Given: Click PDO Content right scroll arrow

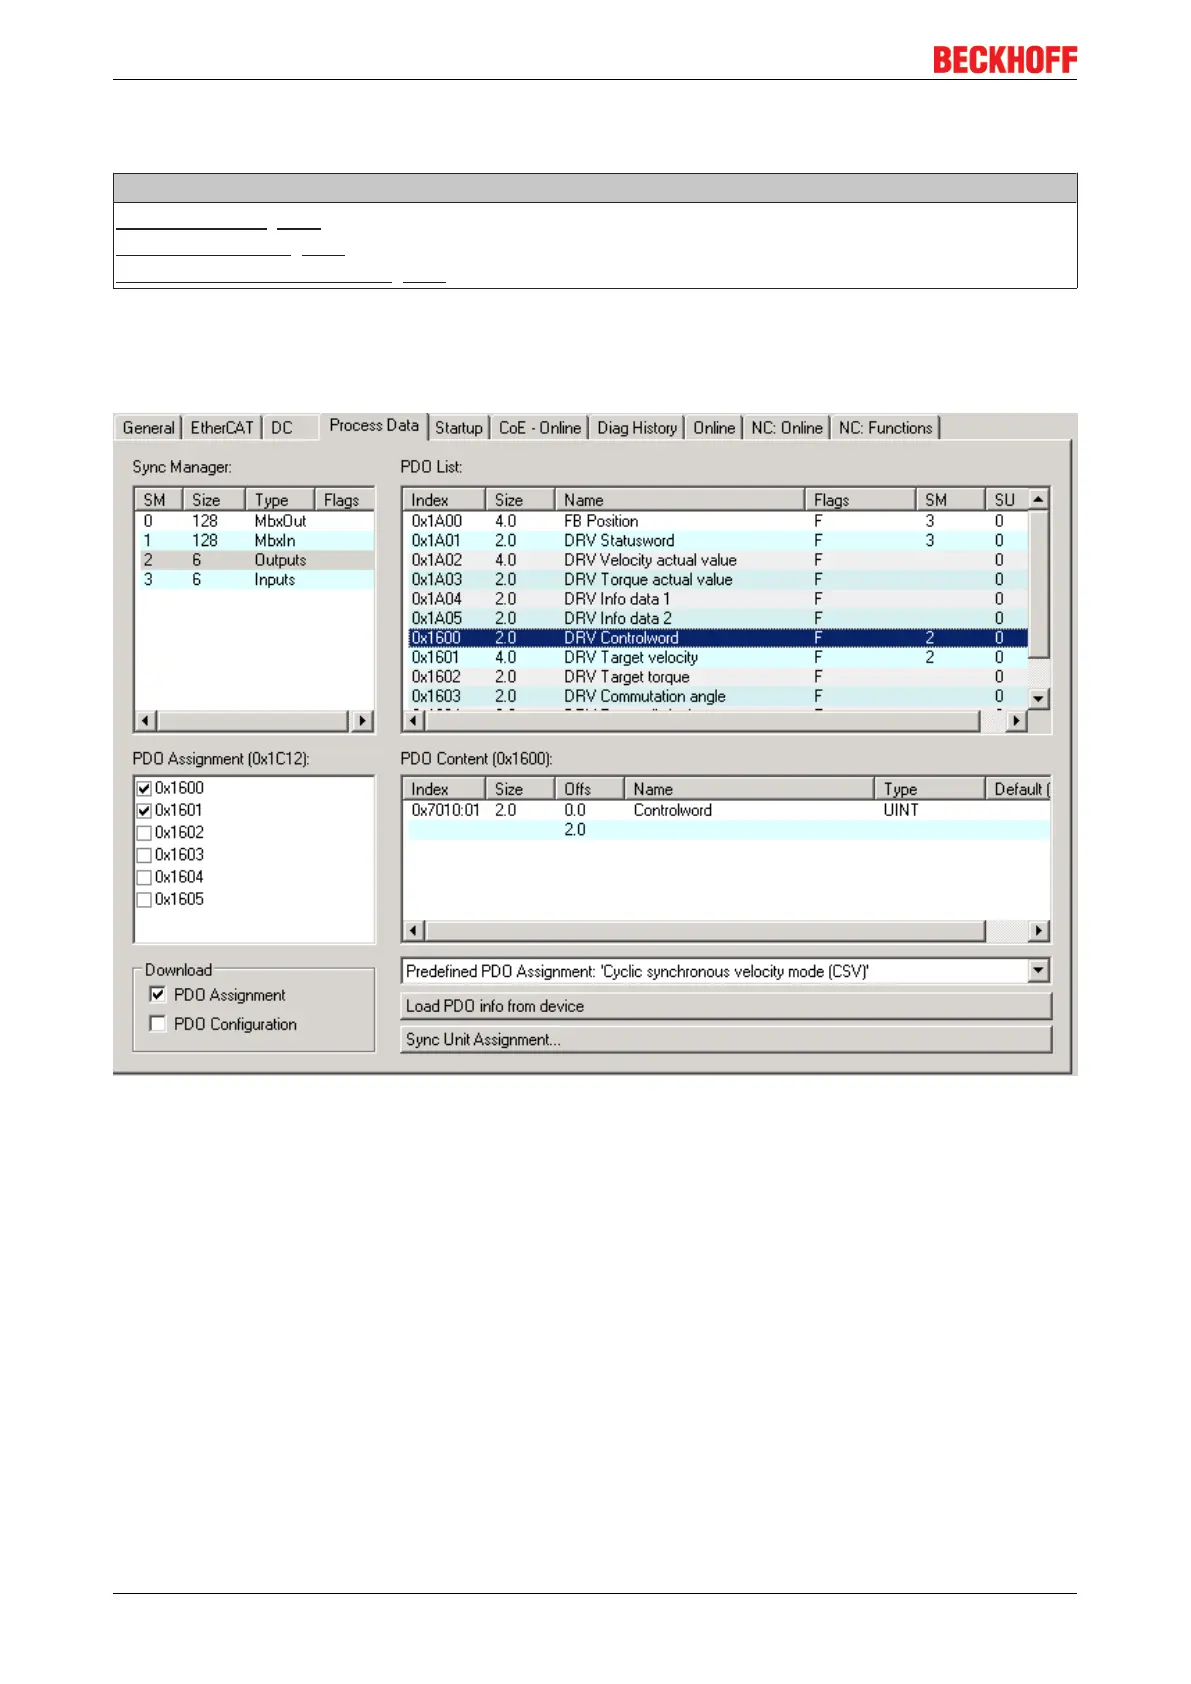Looking at the screenshot, I should [x=1039, y=931].
